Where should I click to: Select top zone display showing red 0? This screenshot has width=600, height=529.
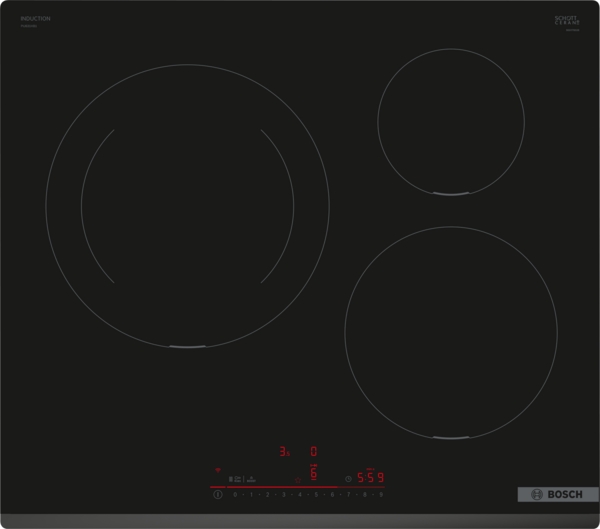click(313, 451)
